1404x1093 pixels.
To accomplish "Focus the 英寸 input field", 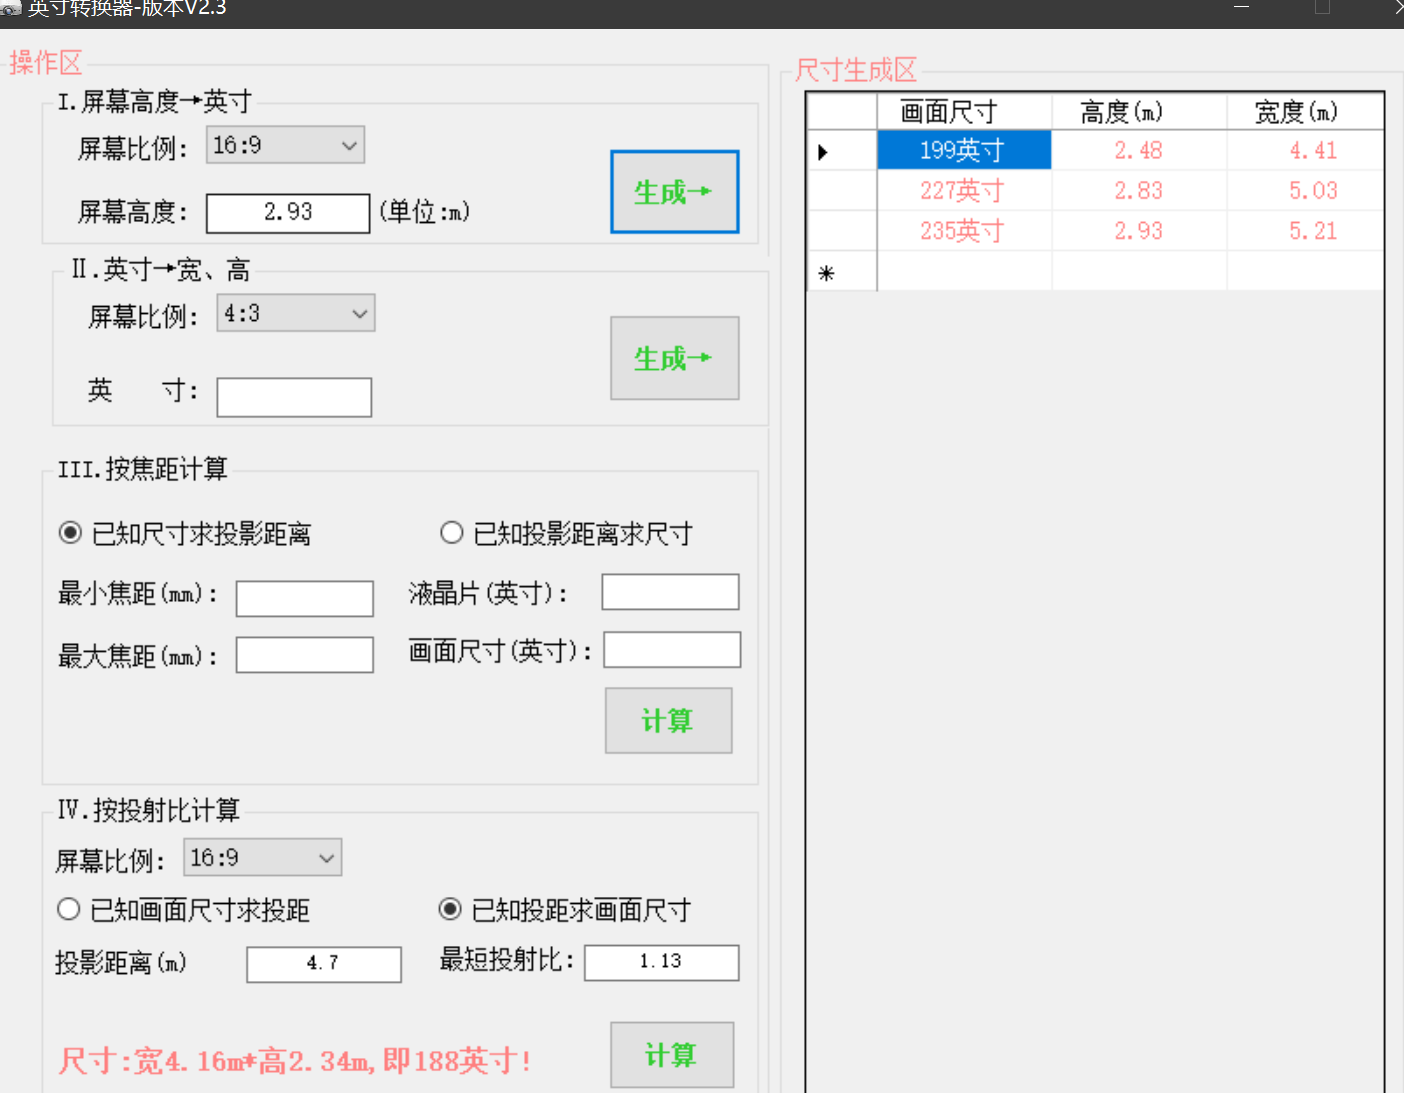I will tap(294, 397).
